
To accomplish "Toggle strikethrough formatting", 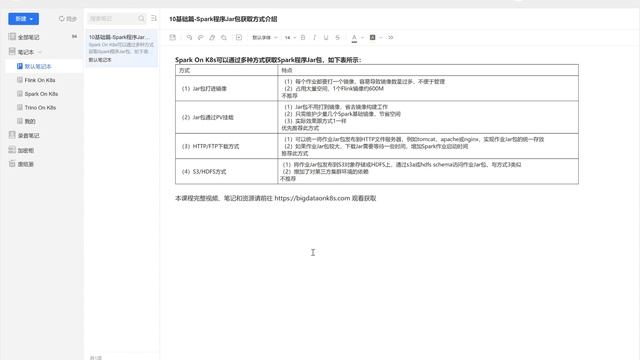I will coord(338,38).
